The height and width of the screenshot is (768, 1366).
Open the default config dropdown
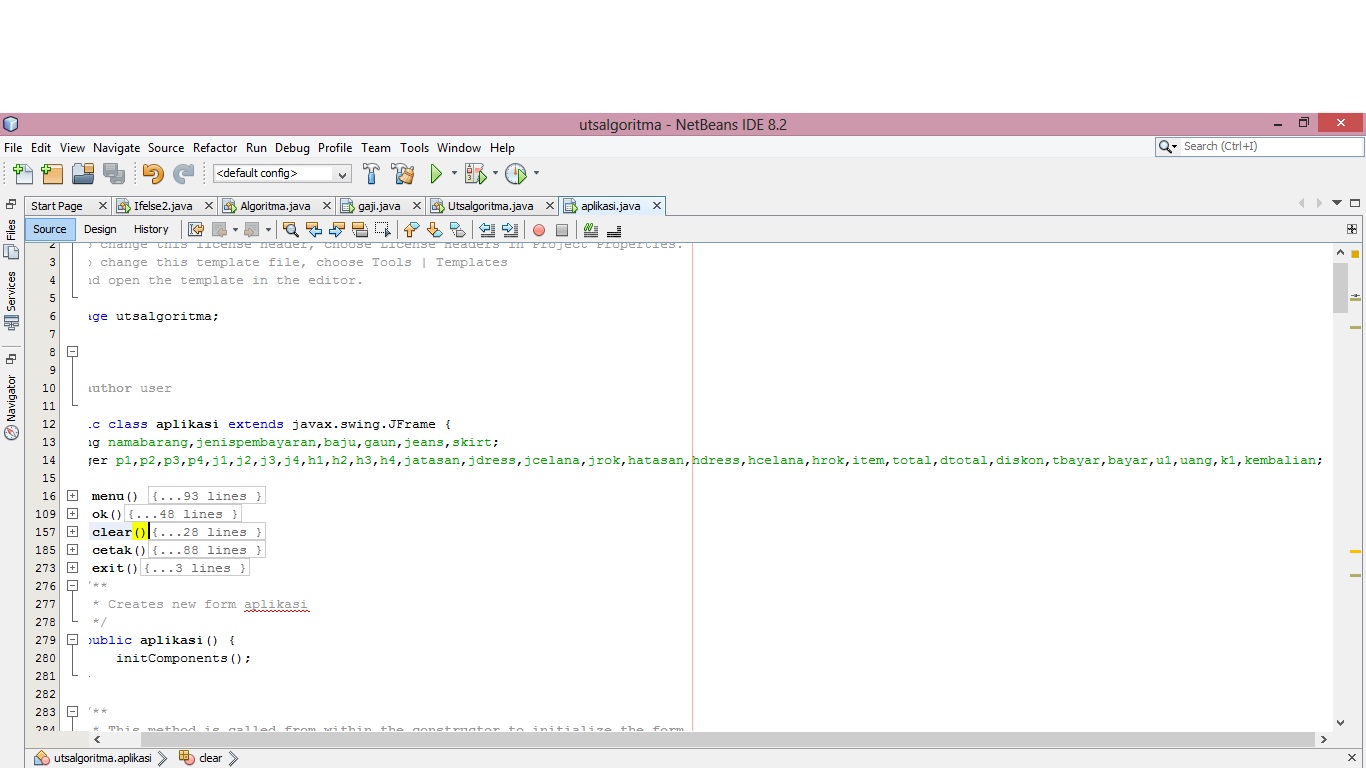click(x=340, y=173)
